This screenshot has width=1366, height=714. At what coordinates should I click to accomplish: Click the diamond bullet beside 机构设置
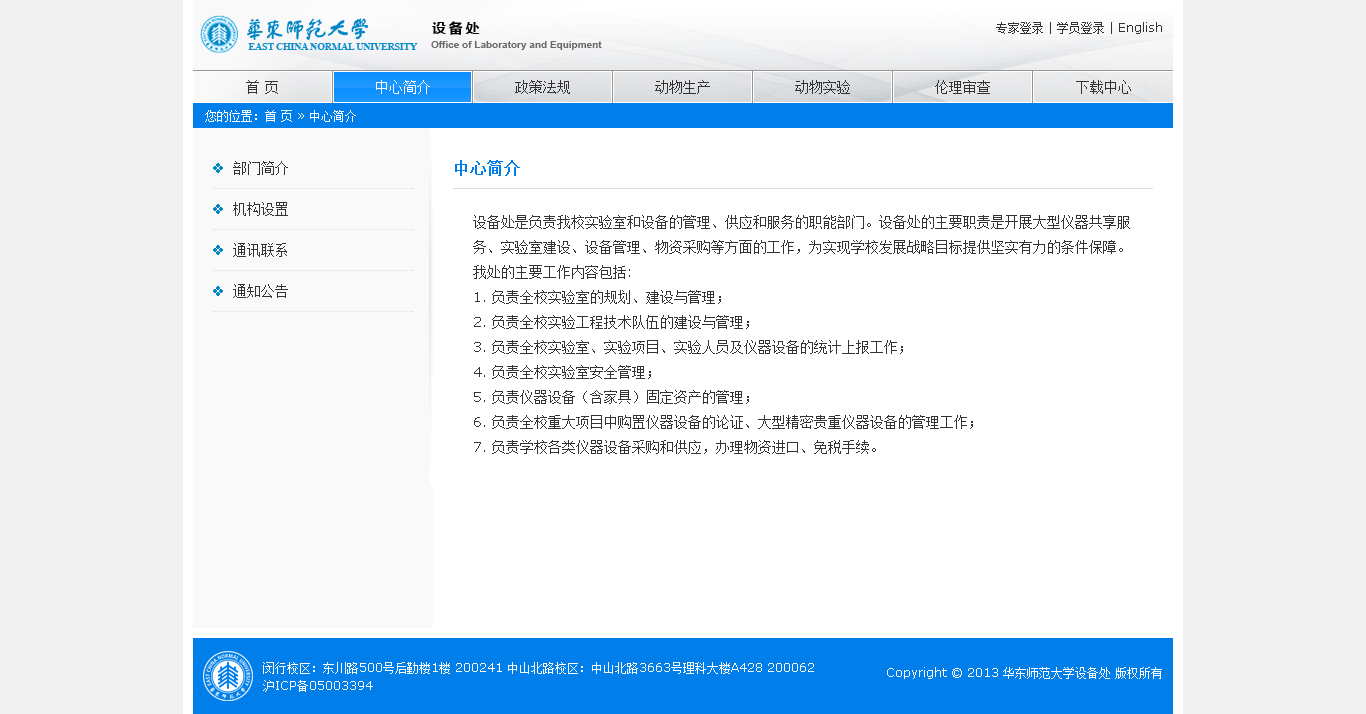point(218,209)
